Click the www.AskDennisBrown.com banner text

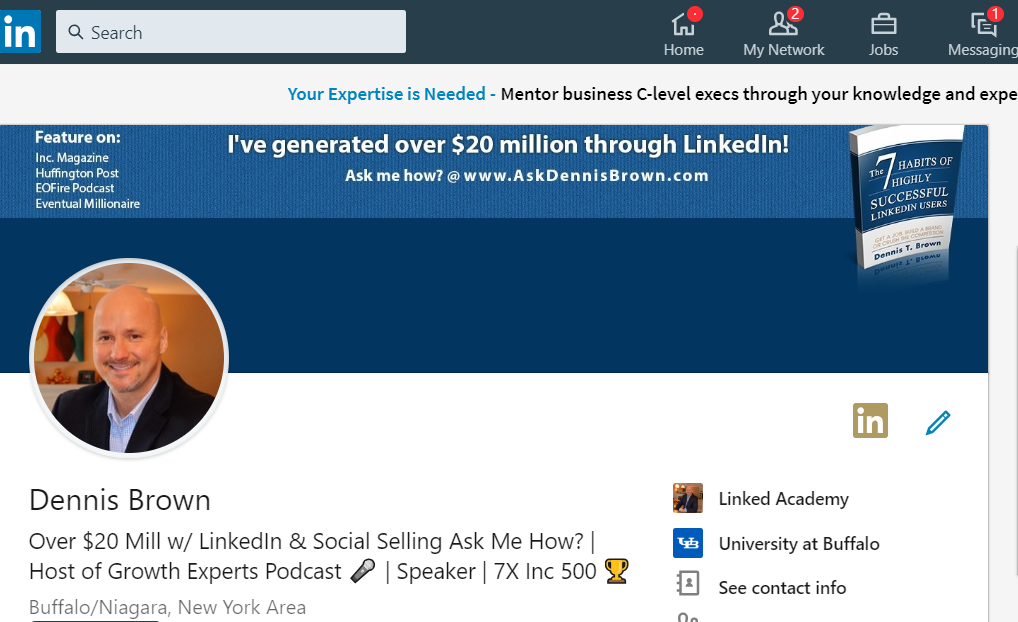click(x=586, y=176)
